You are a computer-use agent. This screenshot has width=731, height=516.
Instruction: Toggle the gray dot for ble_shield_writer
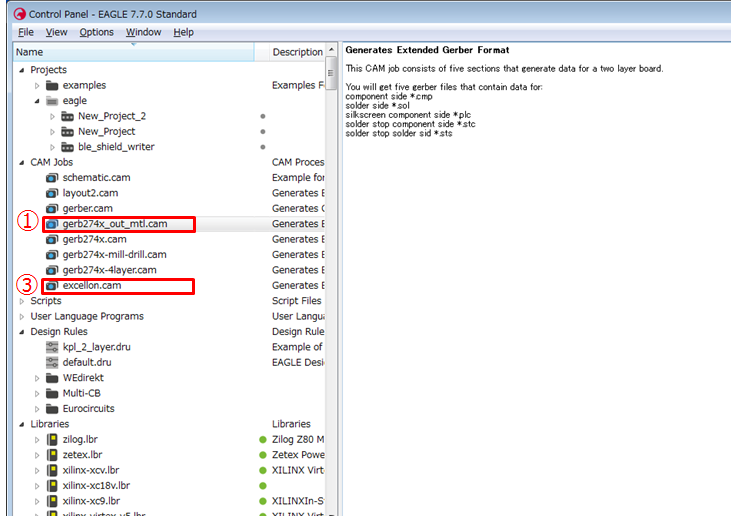263,147
